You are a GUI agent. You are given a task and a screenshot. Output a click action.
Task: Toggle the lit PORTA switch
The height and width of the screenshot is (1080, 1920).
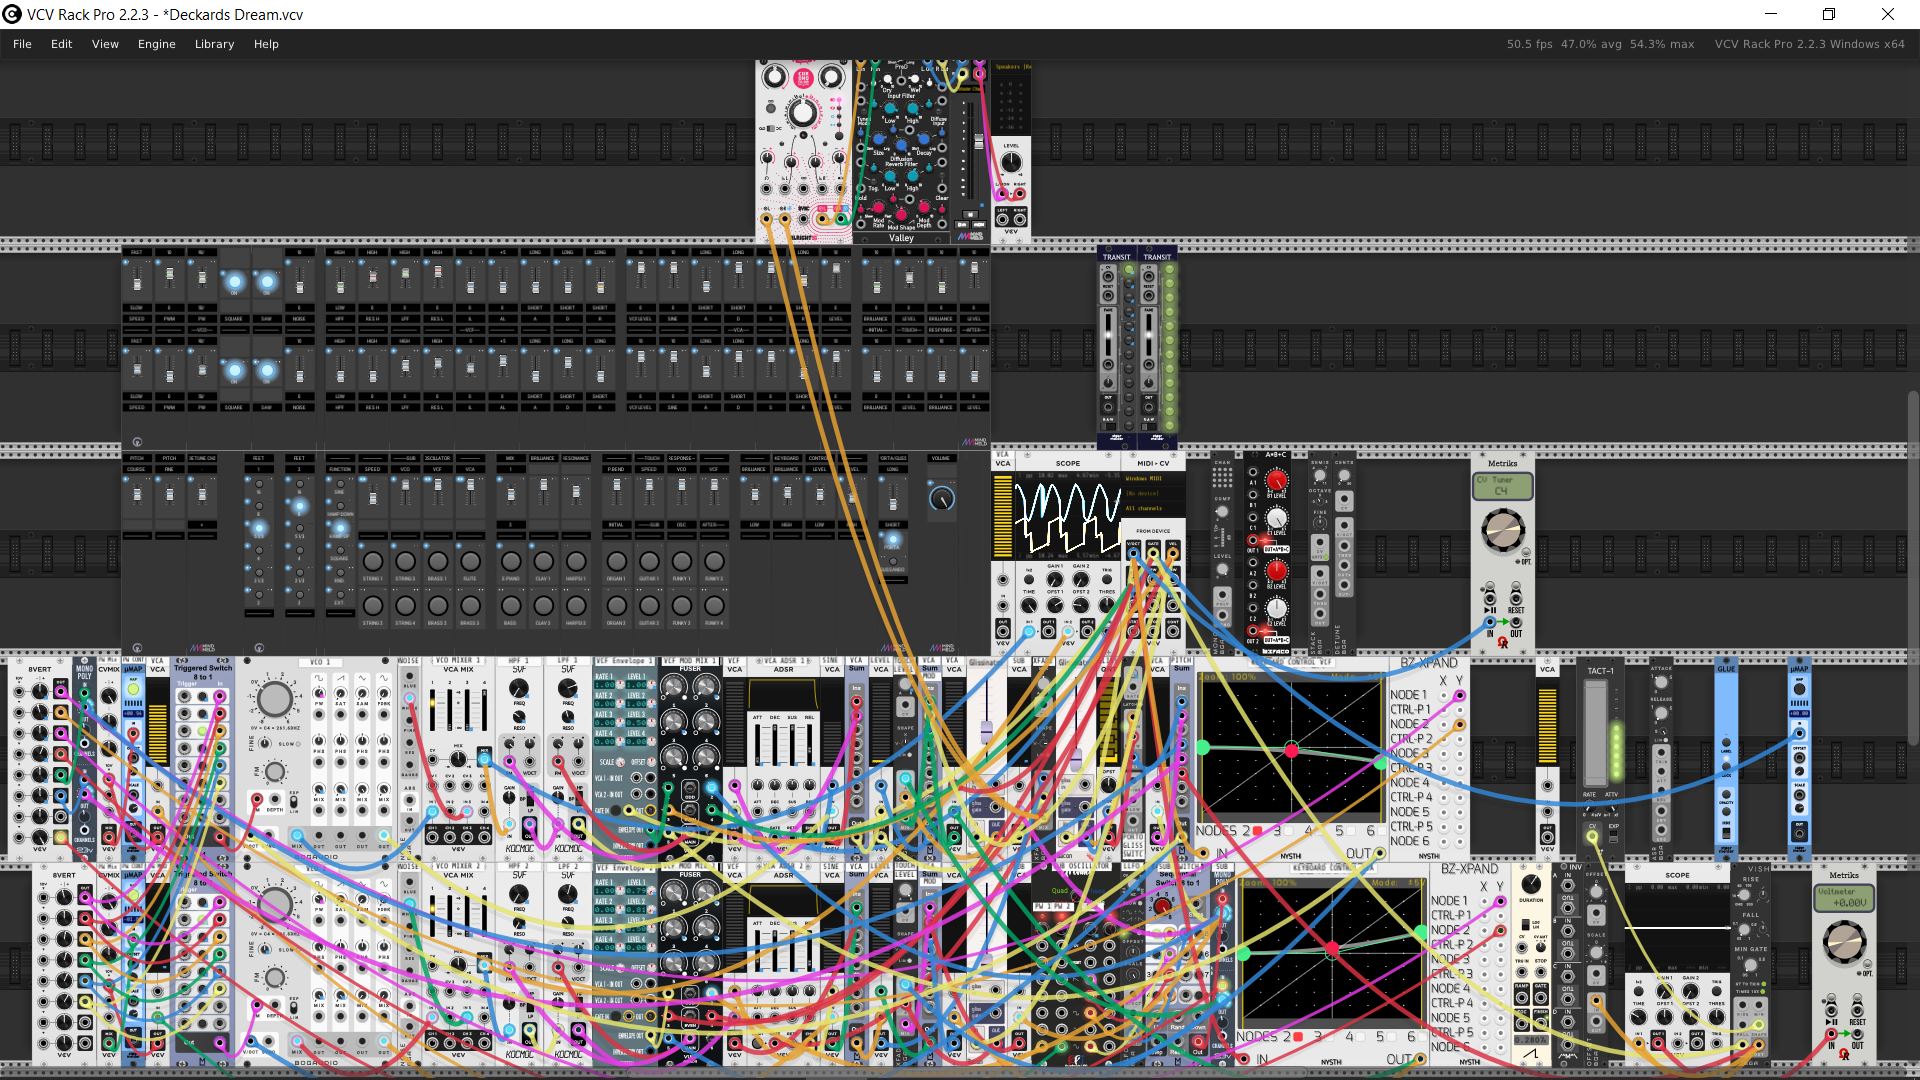(893, 539)
